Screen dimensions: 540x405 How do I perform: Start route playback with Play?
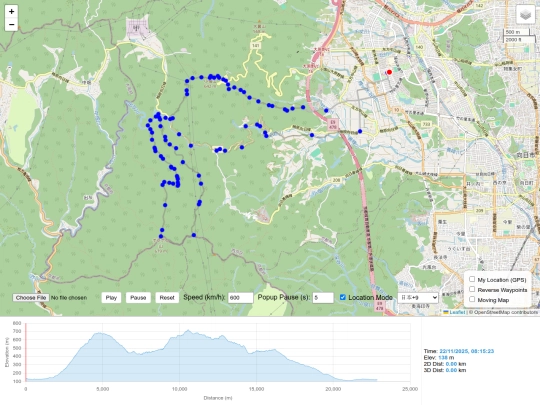pyautogui.click(x=111, y=298)
